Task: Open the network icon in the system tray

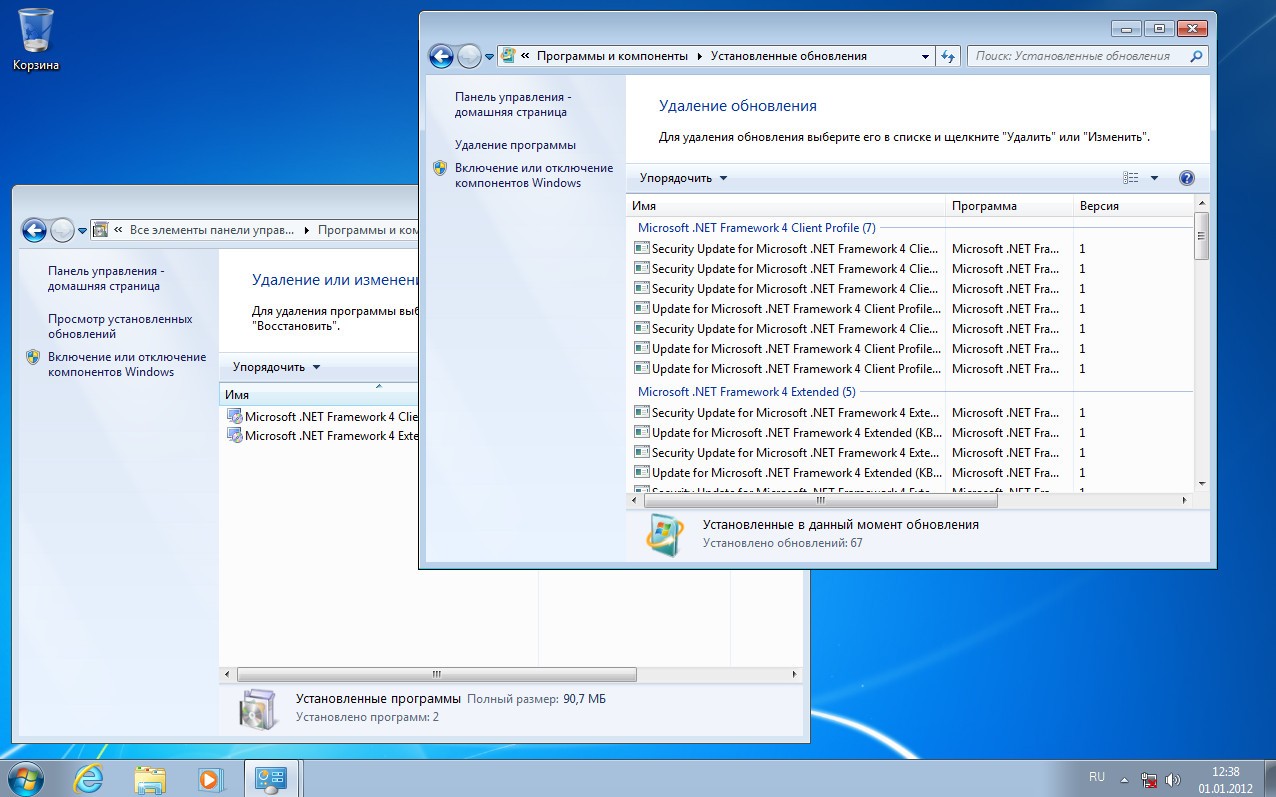Action: point(1149,779)
